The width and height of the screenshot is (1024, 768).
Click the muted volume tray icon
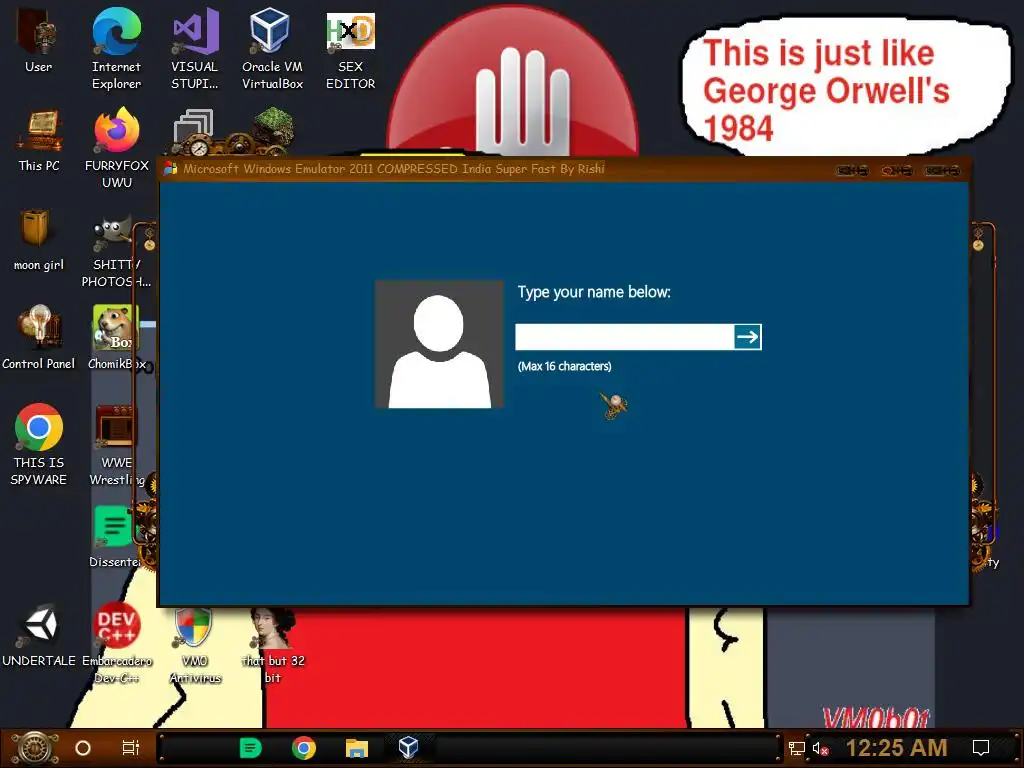820,749
